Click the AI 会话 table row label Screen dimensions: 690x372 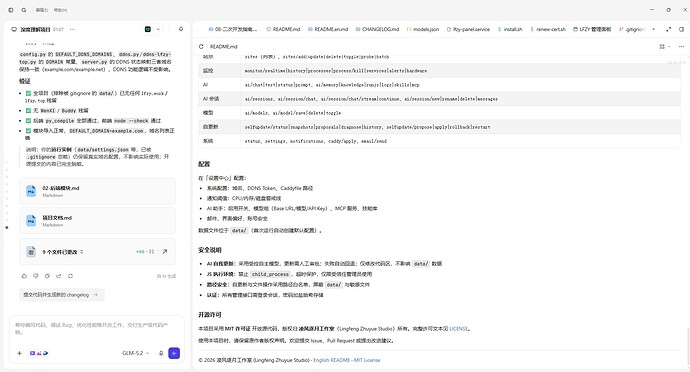211,99
